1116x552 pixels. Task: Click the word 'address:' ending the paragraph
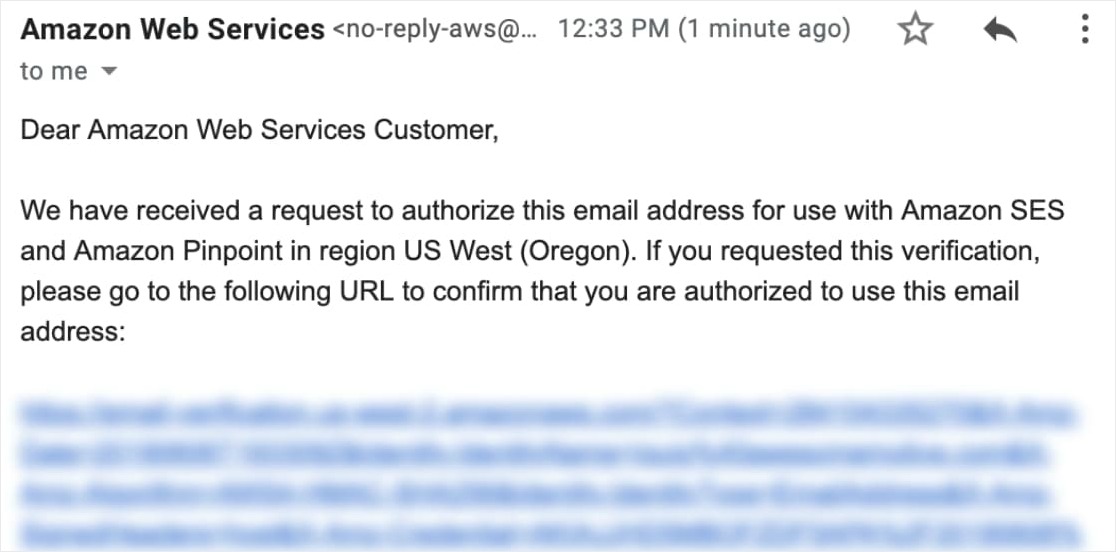tap(73, 332)
